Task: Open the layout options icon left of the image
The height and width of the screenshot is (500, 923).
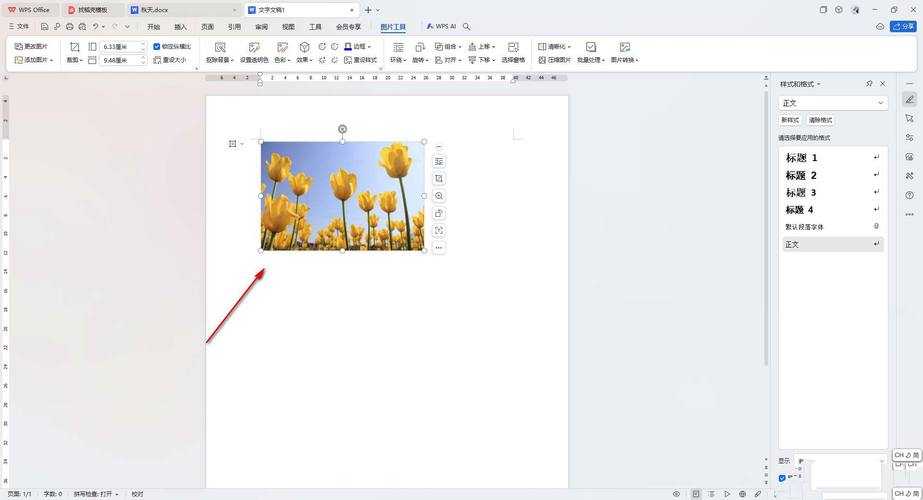Action: pyautogui.click(x=233, y=144)
